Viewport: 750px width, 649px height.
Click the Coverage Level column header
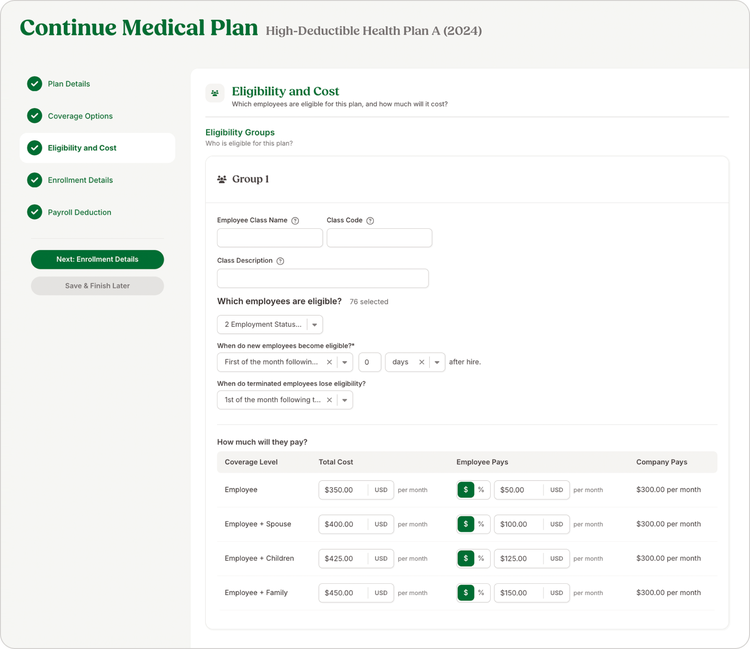point(251,462)
